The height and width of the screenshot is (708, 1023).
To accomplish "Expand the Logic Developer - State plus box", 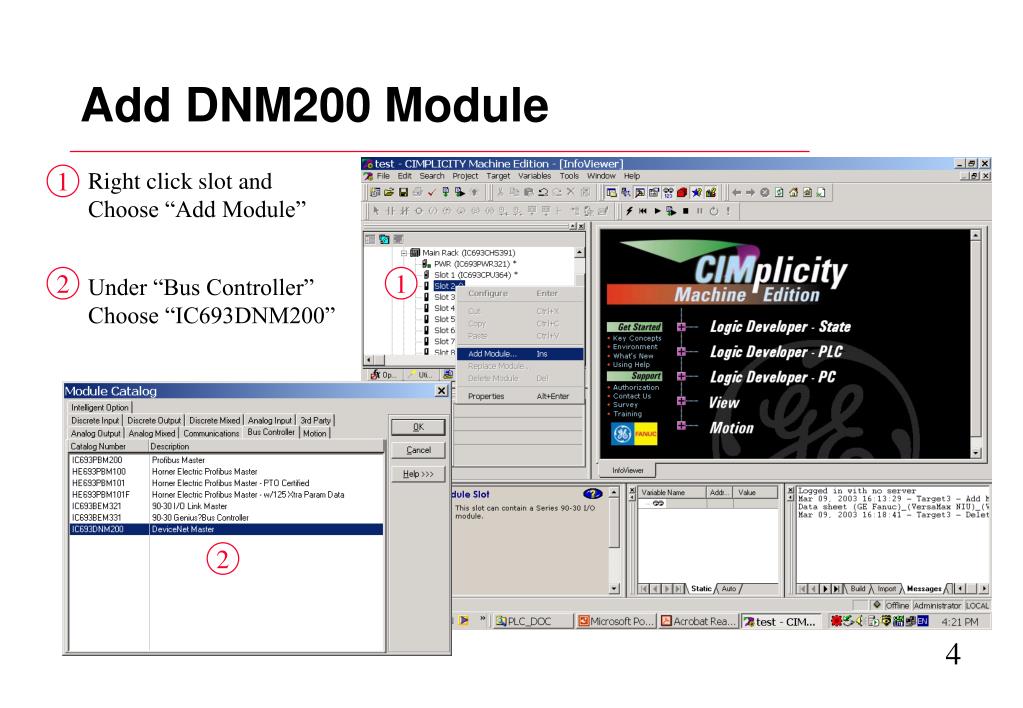I will [x=681, y=327].
